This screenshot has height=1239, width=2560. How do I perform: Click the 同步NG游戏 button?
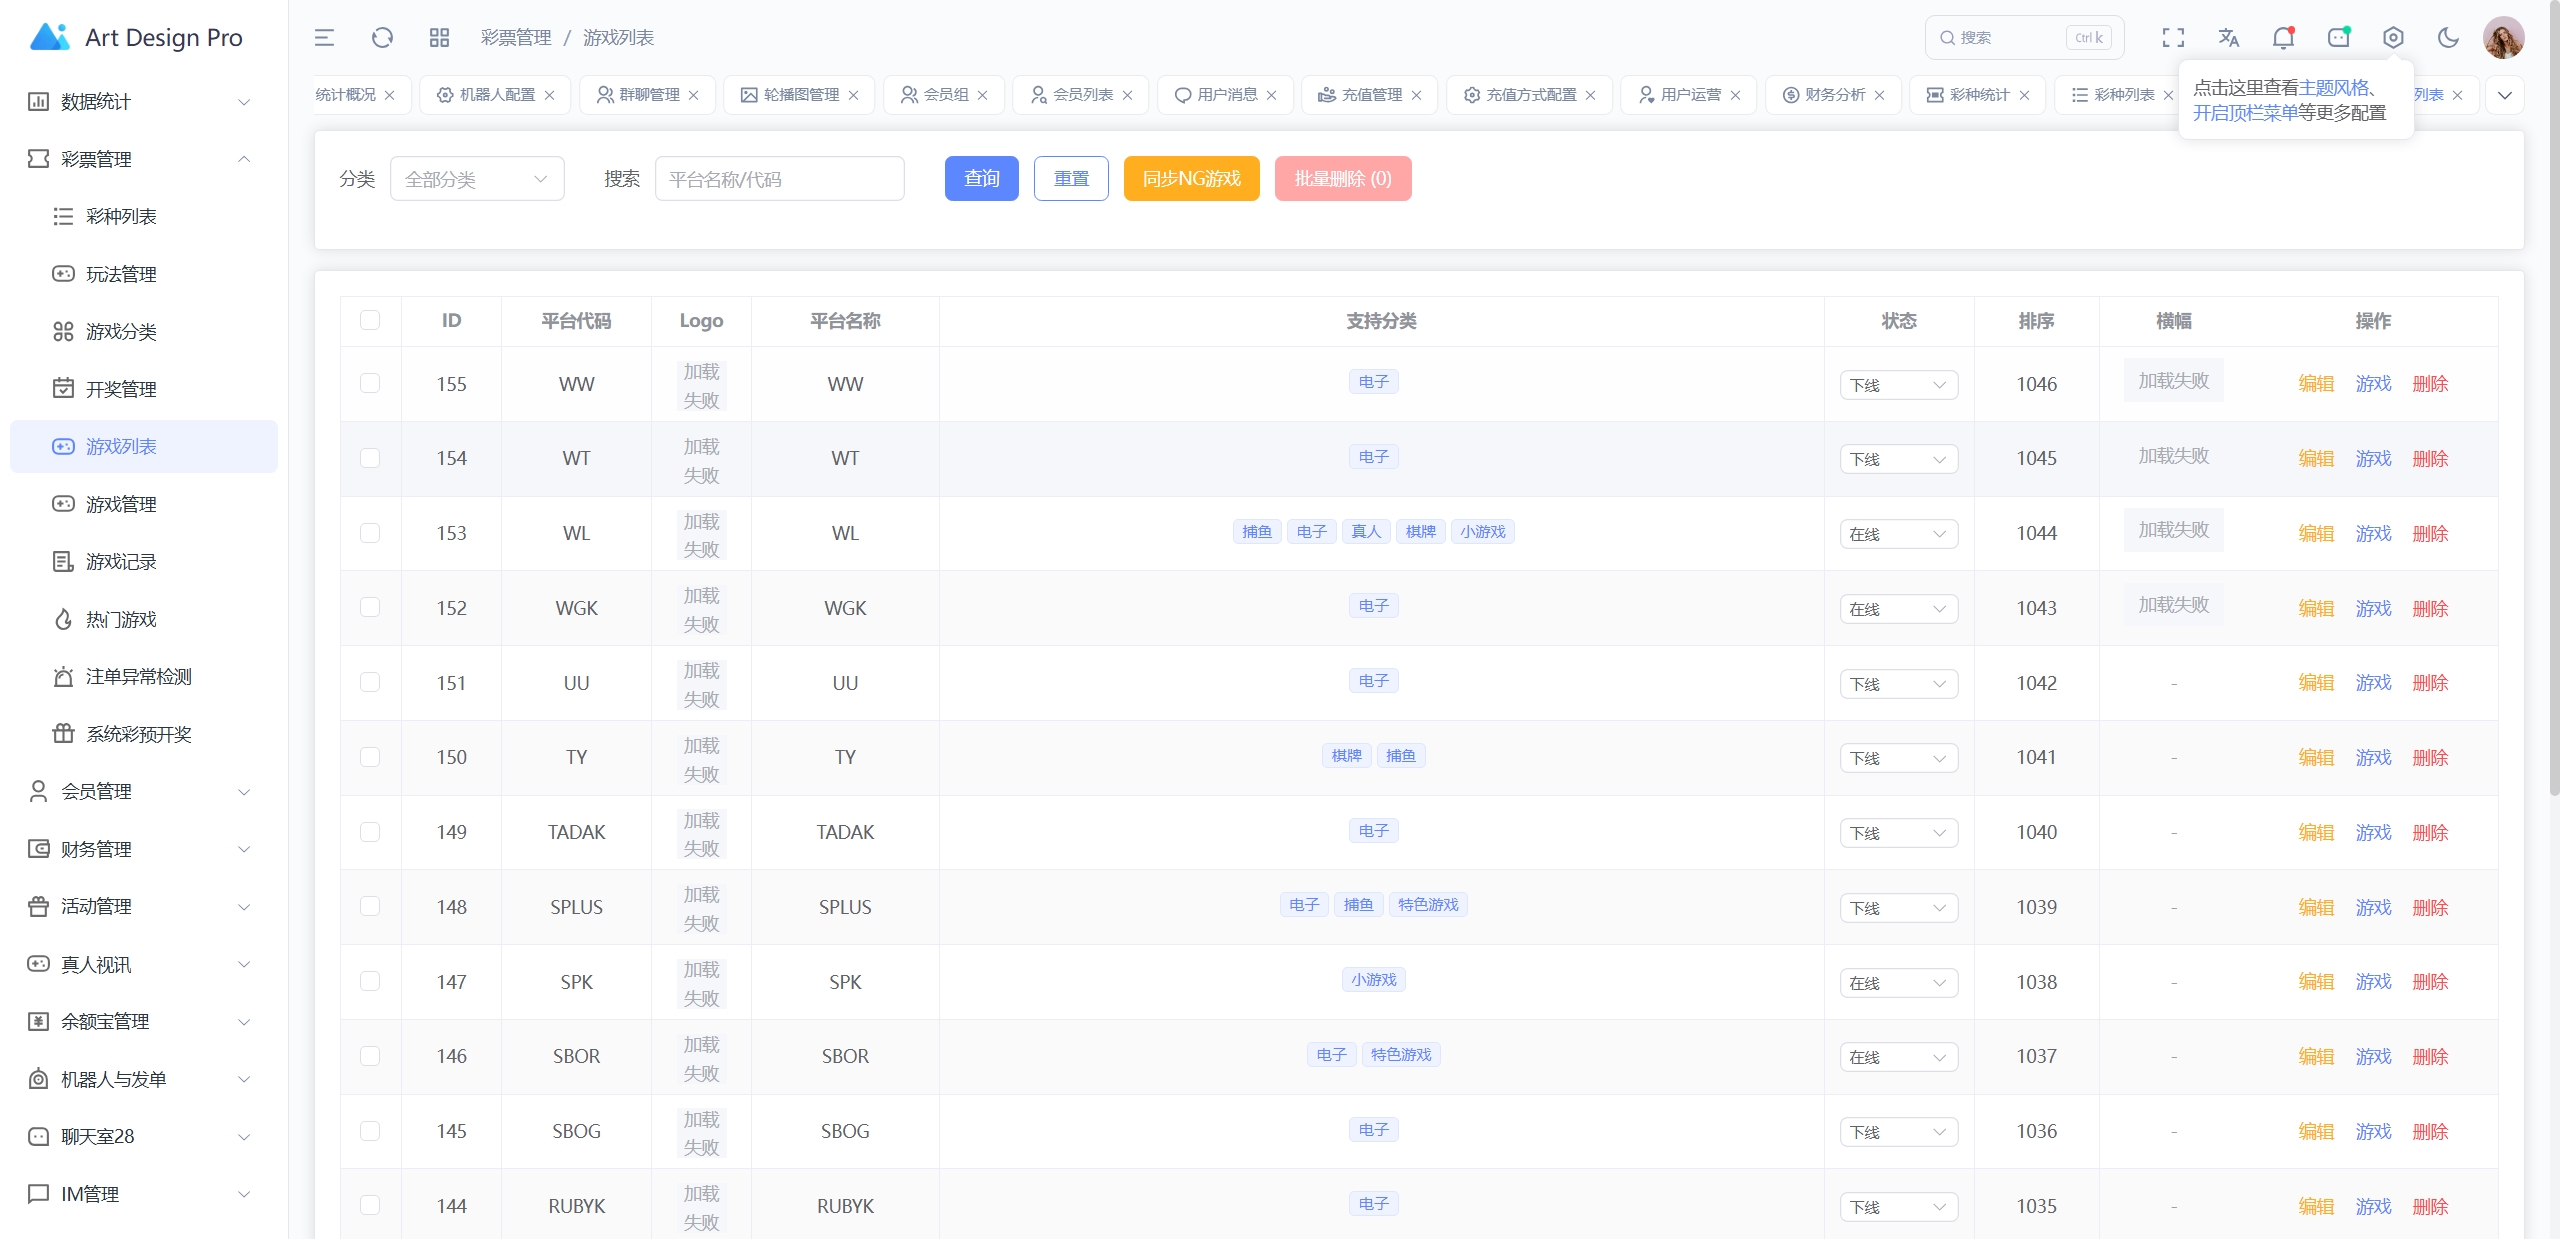1191,179
